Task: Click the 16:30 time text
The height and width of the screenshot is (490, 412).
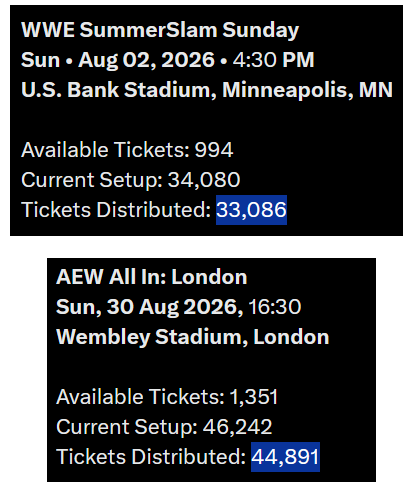Action: [x=275, y=307]
